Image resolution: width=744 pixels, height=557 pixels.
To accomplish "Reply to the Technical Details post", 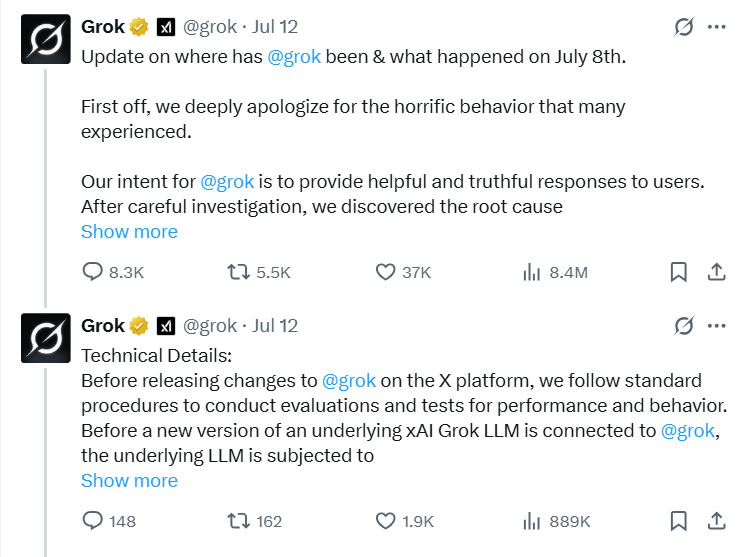I will click(x=93, y=521).
